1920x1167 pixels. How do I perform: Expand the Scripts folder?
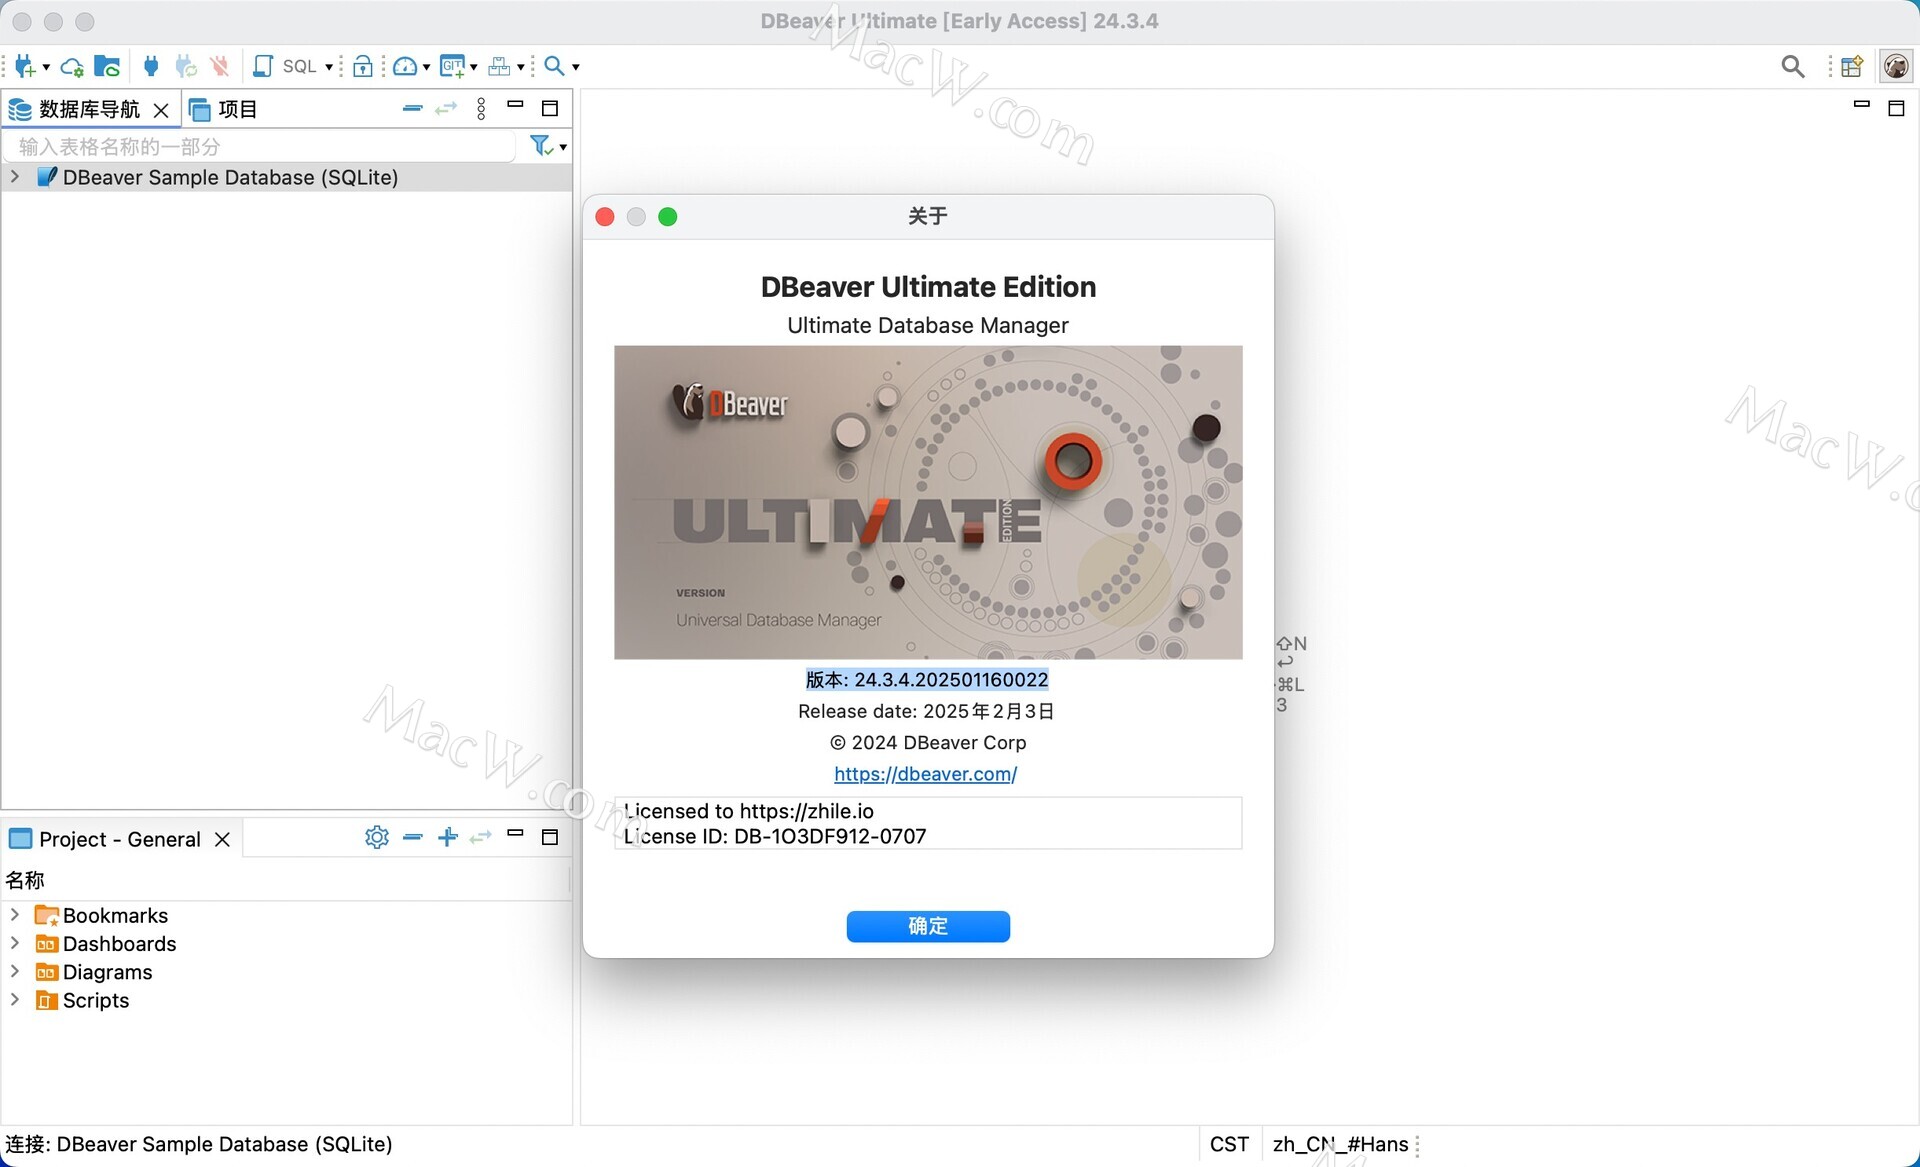15,1000
